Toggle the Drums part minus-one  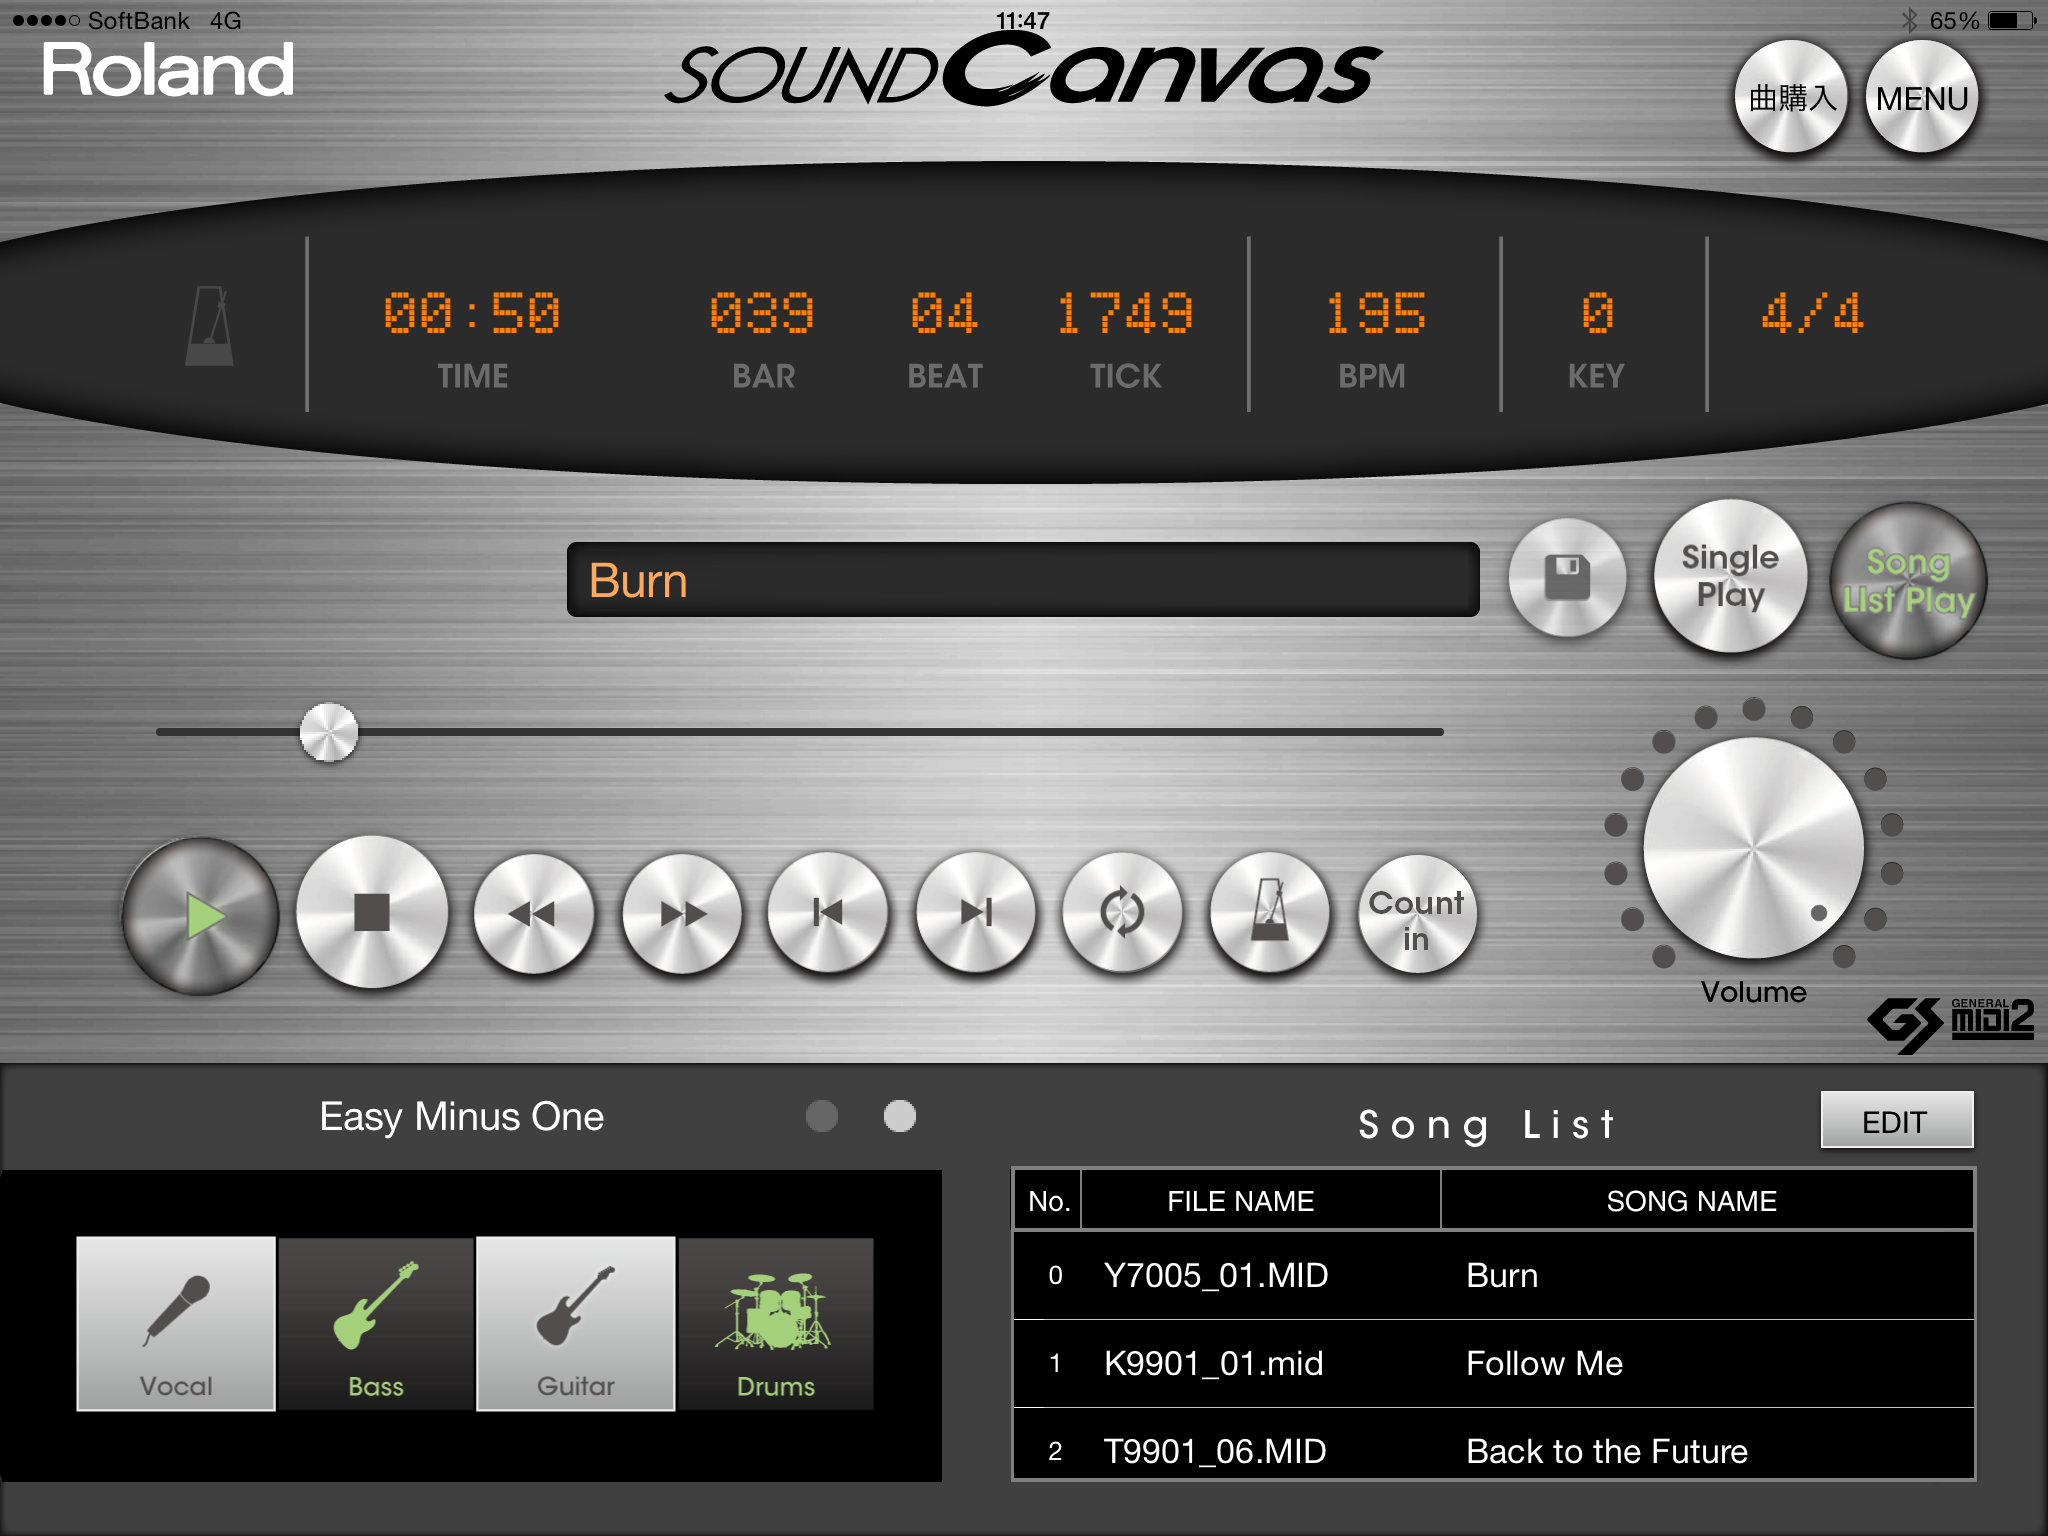[776, 1323]
